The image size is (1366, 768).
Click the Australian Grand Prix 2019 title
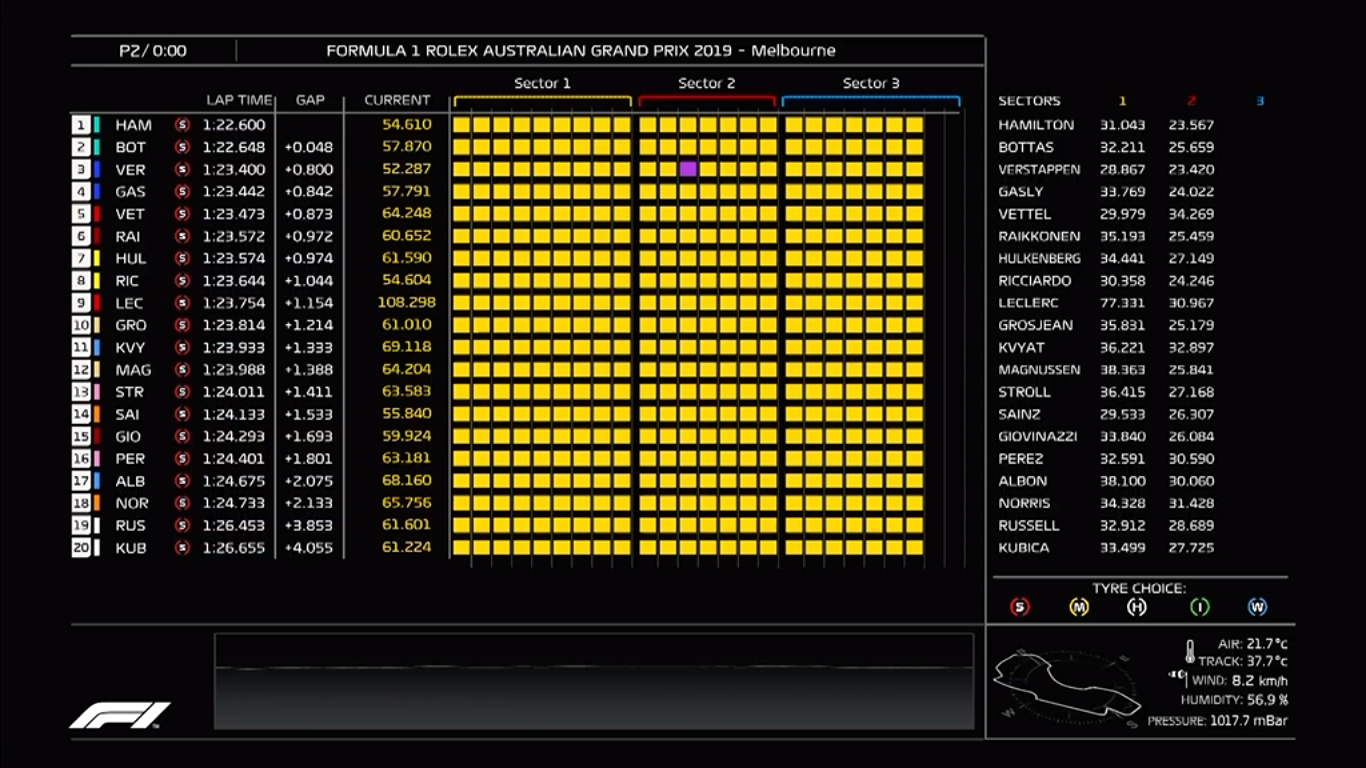point(581,51)
